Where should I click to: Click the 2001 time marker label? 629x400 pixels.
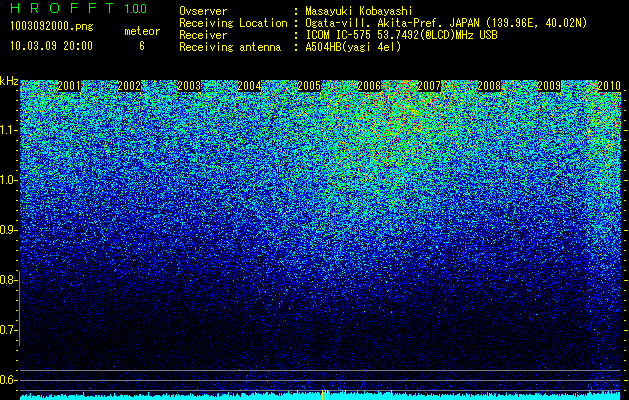tap(69, 86)
